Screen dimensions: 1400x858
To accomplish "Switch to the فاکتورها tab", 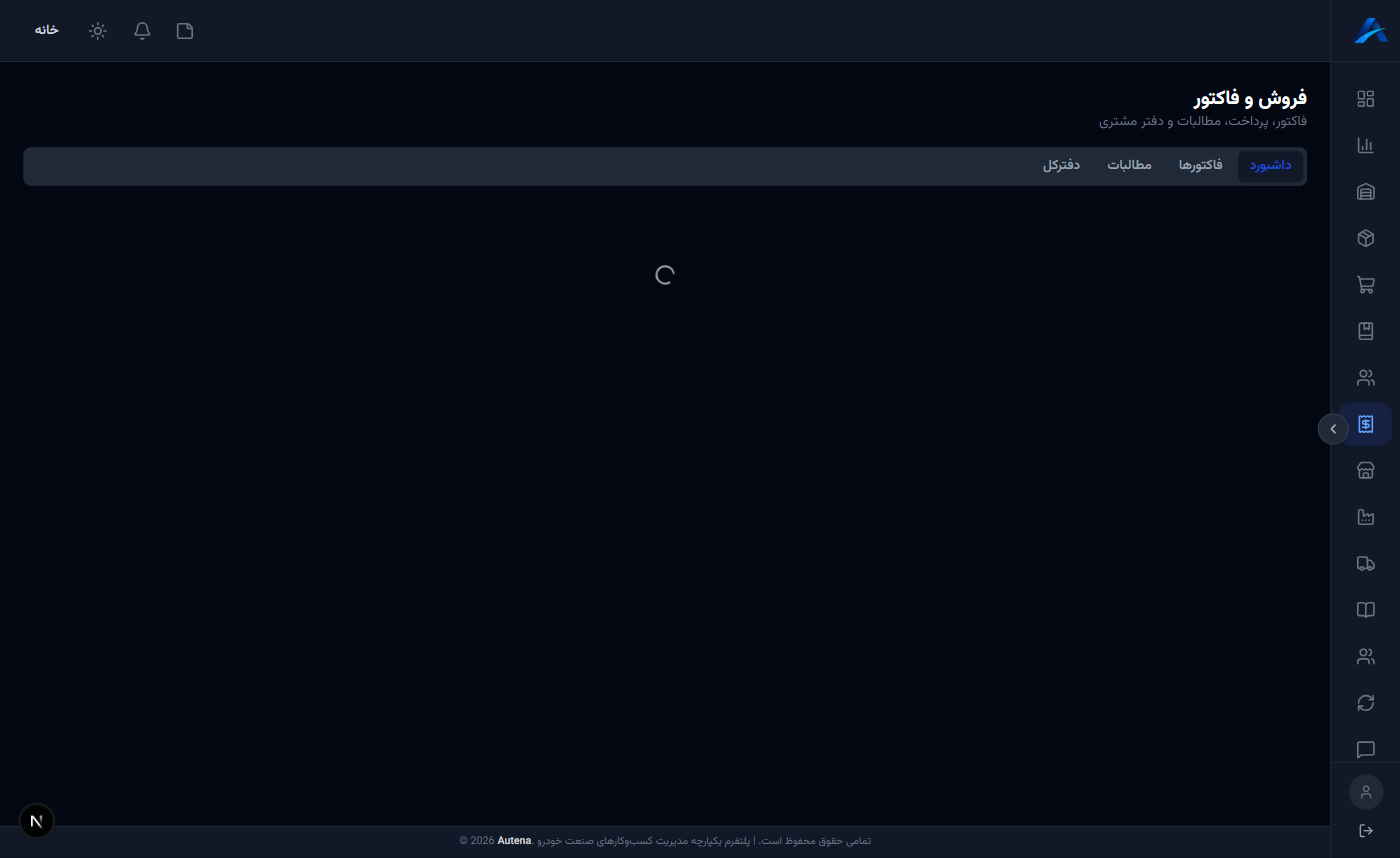I will tap(1201, 166).
